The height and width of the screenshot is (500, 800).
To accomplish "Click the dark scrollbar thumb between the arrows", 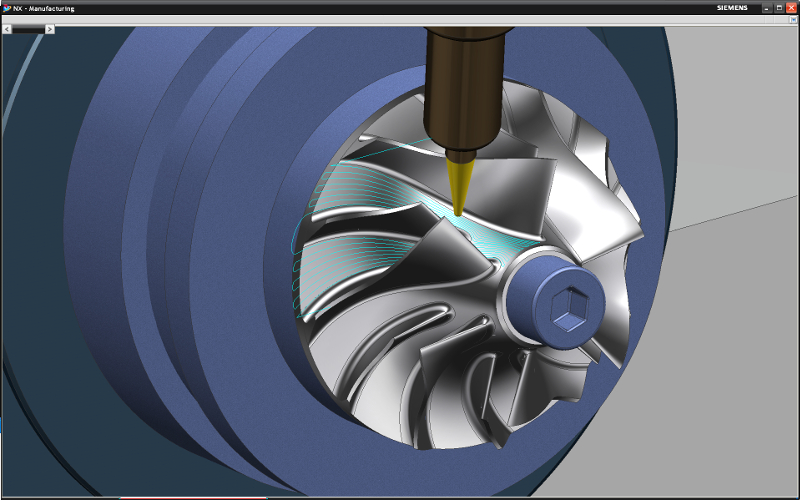I will click(x=29, y=30).
